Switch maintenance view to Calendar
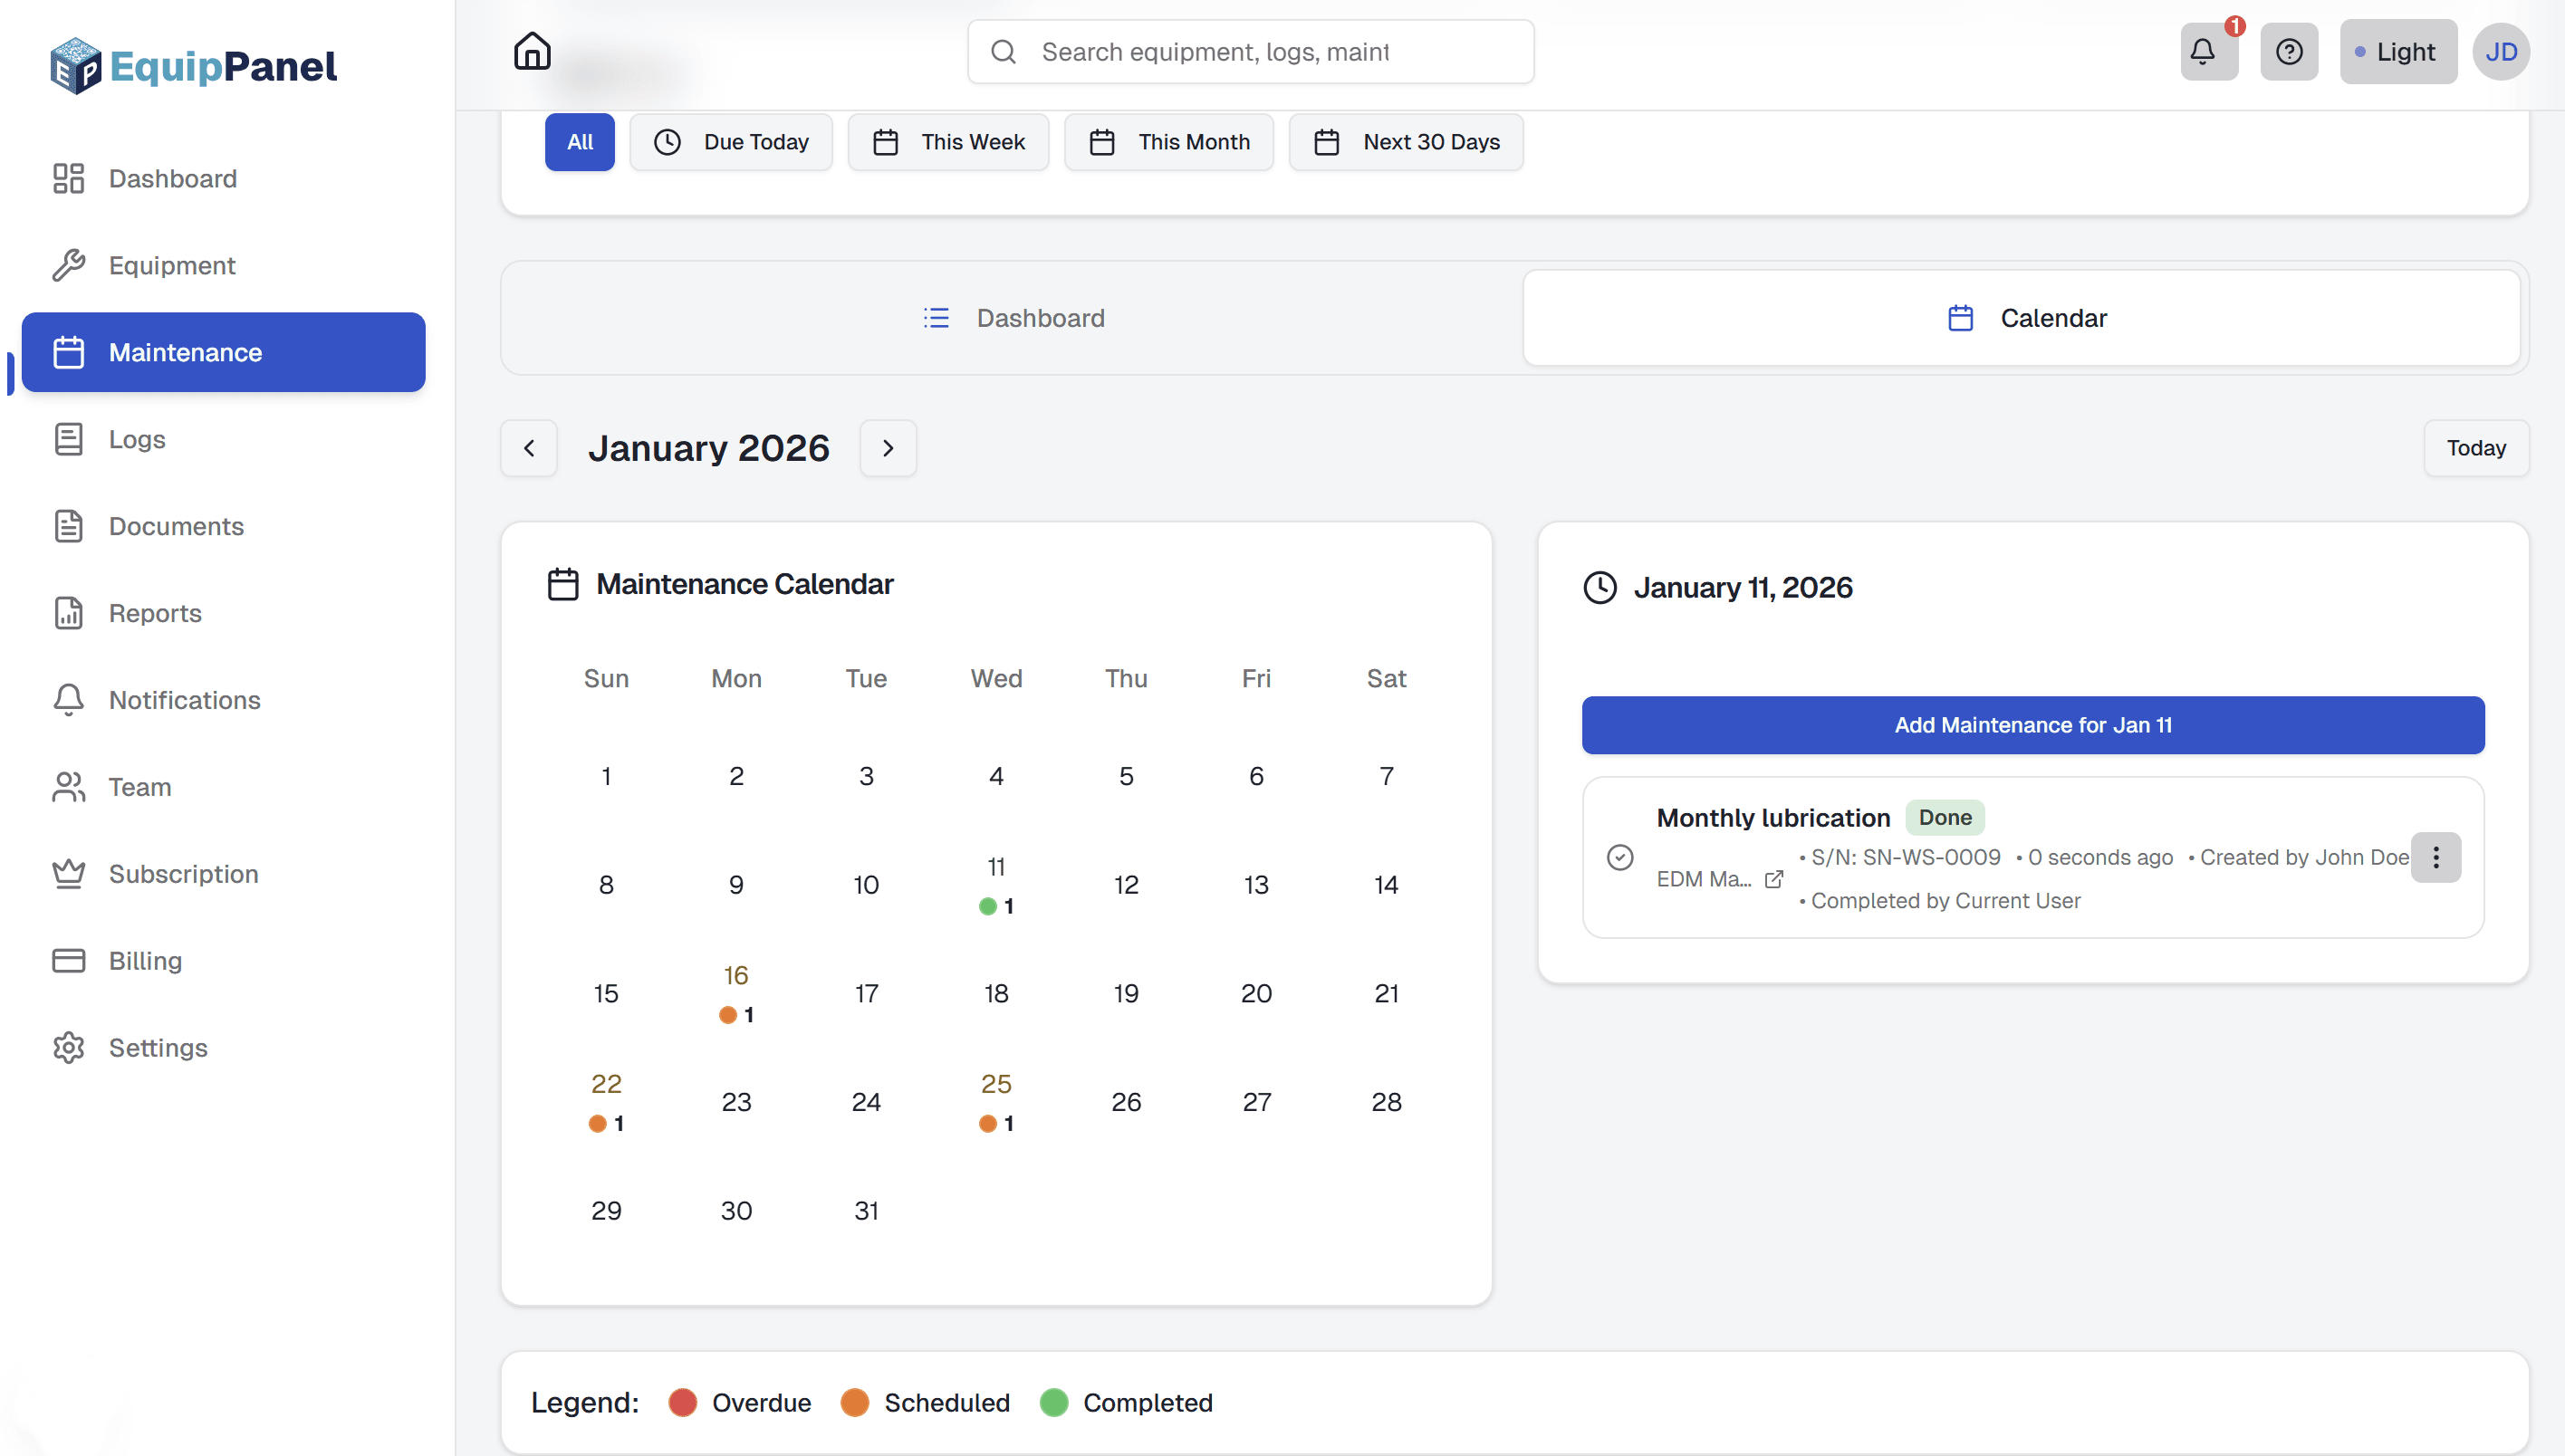The height and width of the screenshot is (1456, 2565). click(2028, 317)
